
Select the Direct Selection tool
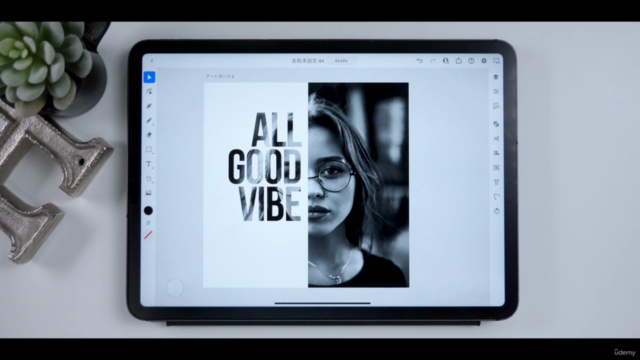pos(149,91)
